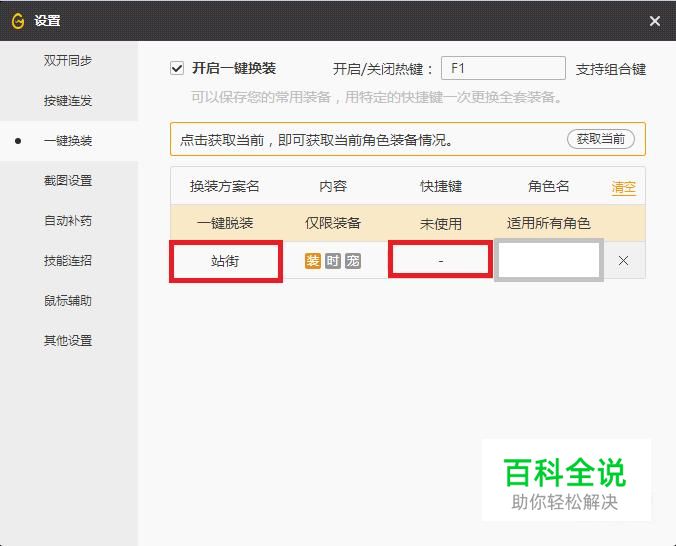Screen dimensions: 676x546
Task: Click role name field in 站街 row
Action: click(548, 260)
